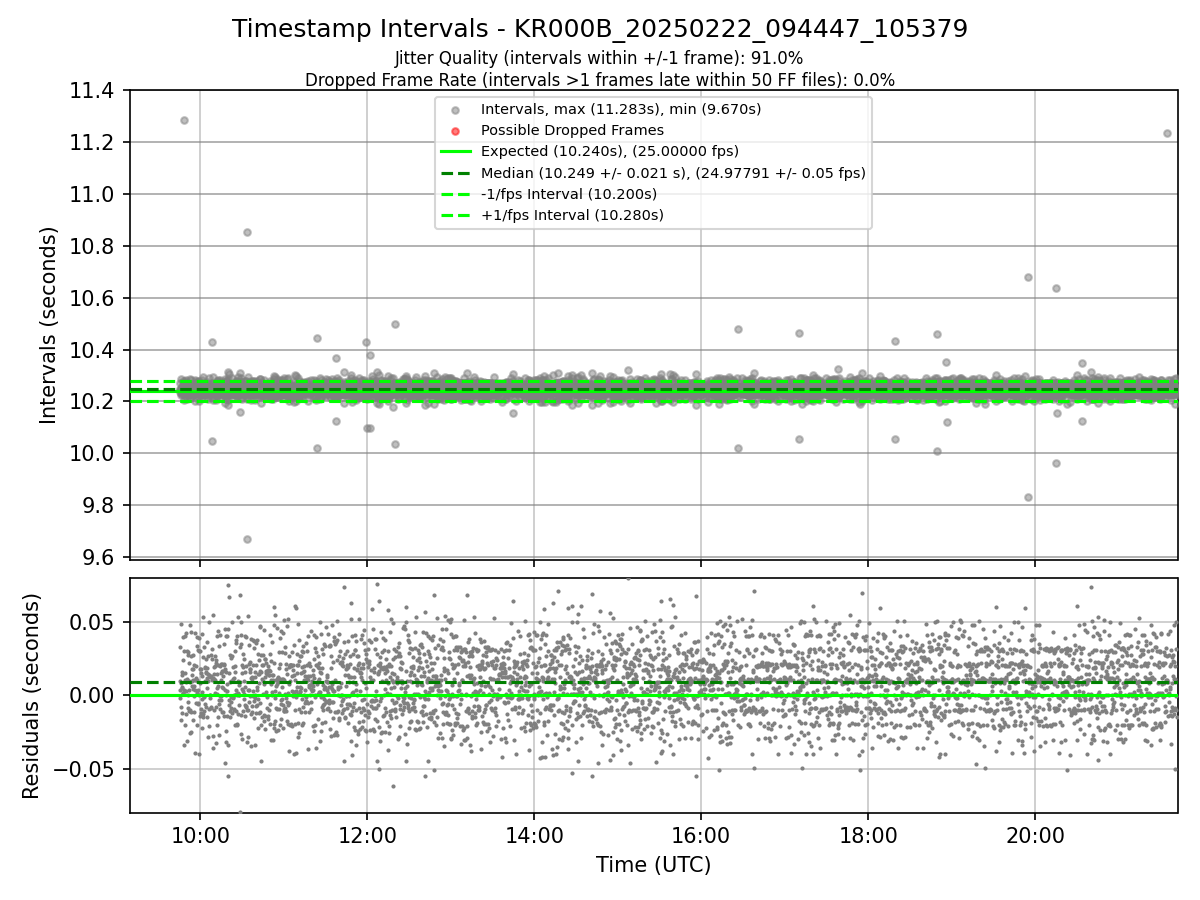Click the 16:00 time tick label
The image size is (1200, 900).
coord(701,835)
